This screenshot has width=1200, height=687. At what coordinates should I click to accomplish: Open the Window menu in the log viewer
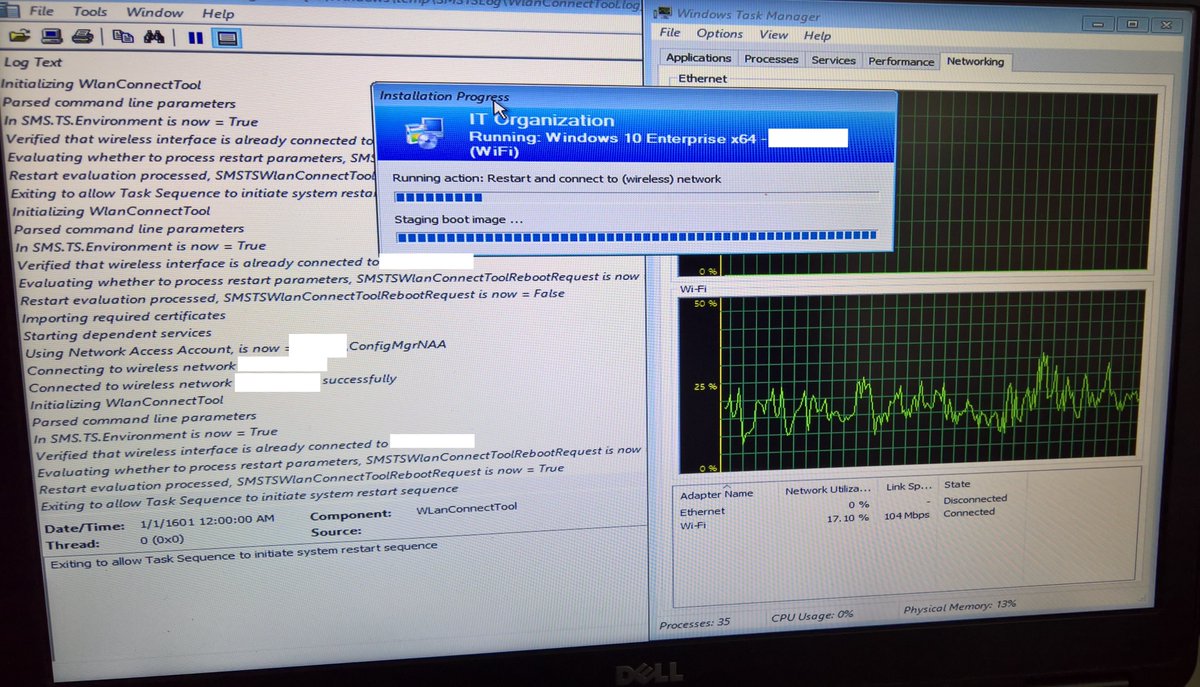(x=154, y=13)
